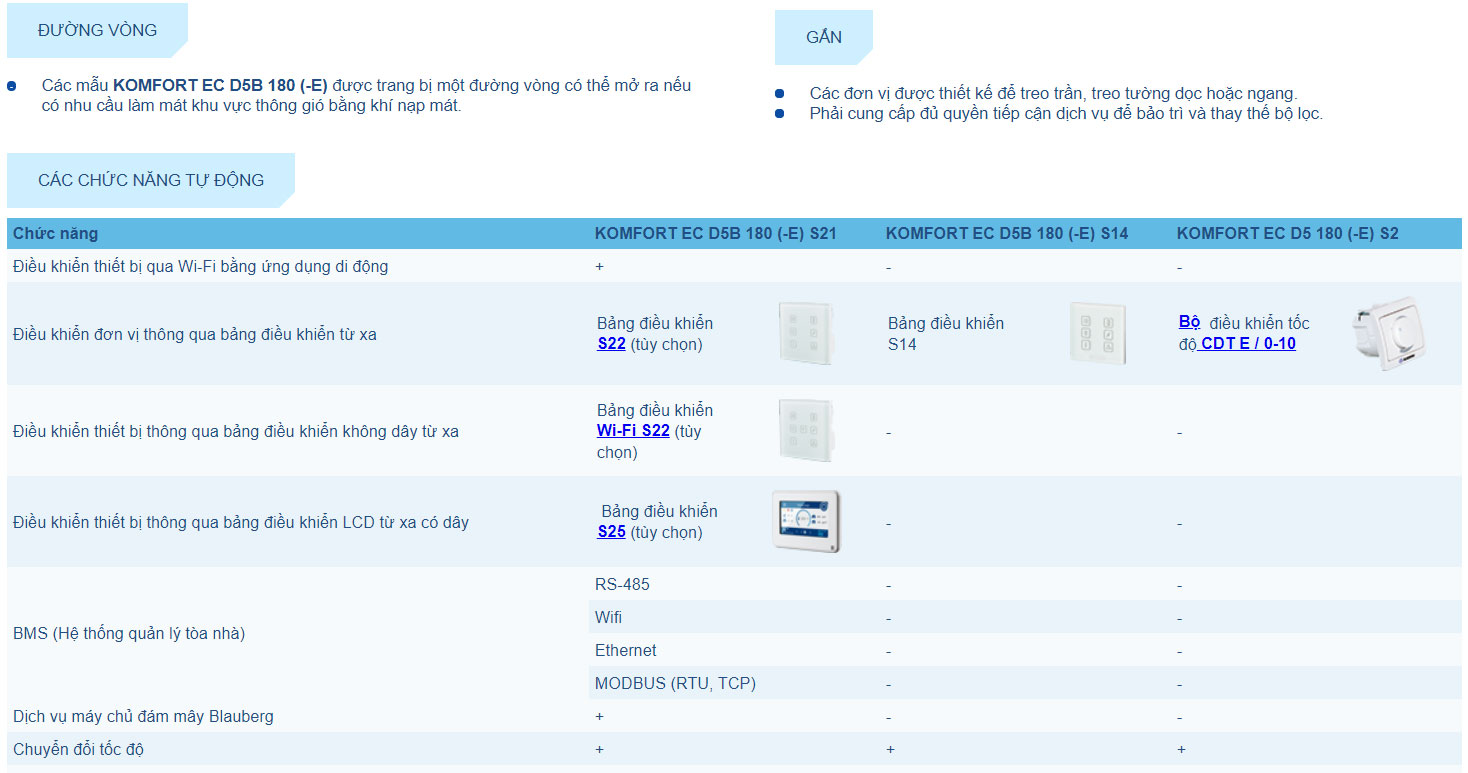
Task: Open the CDT E / 0-10 link
Action: click(1247, 344)
